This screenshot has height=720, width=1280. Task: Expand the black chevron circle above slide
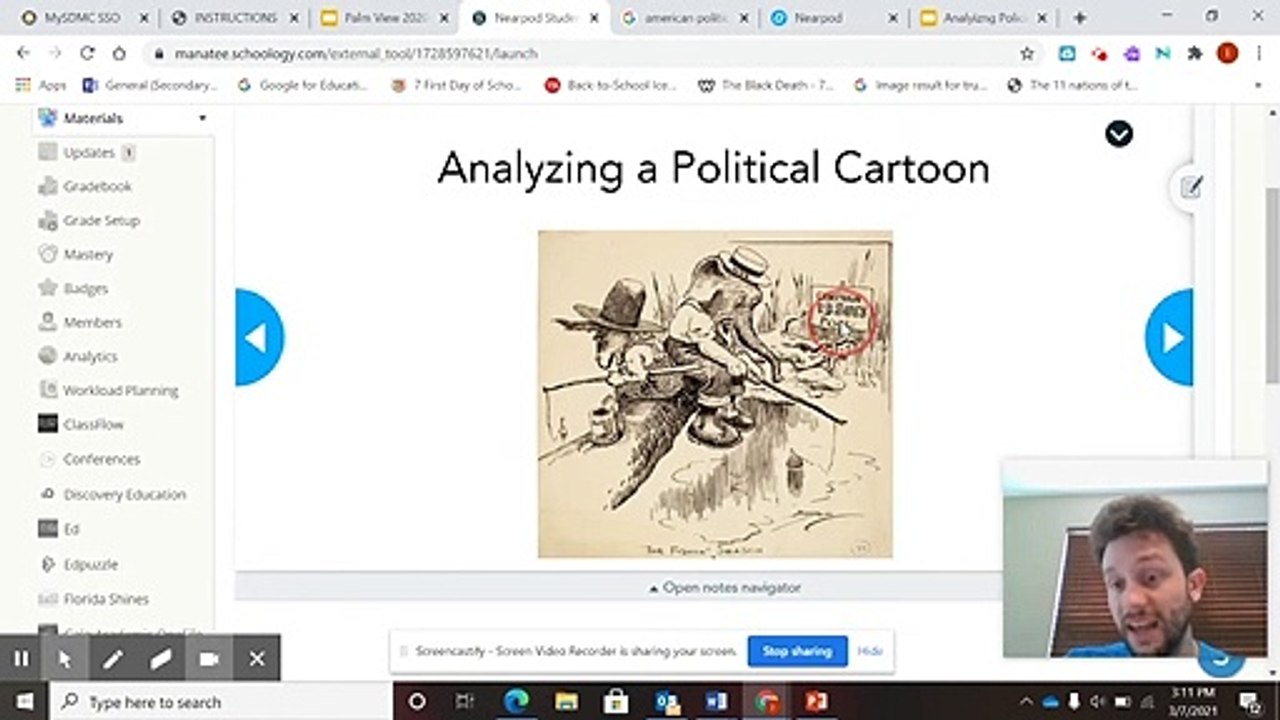coord(1119,134)
